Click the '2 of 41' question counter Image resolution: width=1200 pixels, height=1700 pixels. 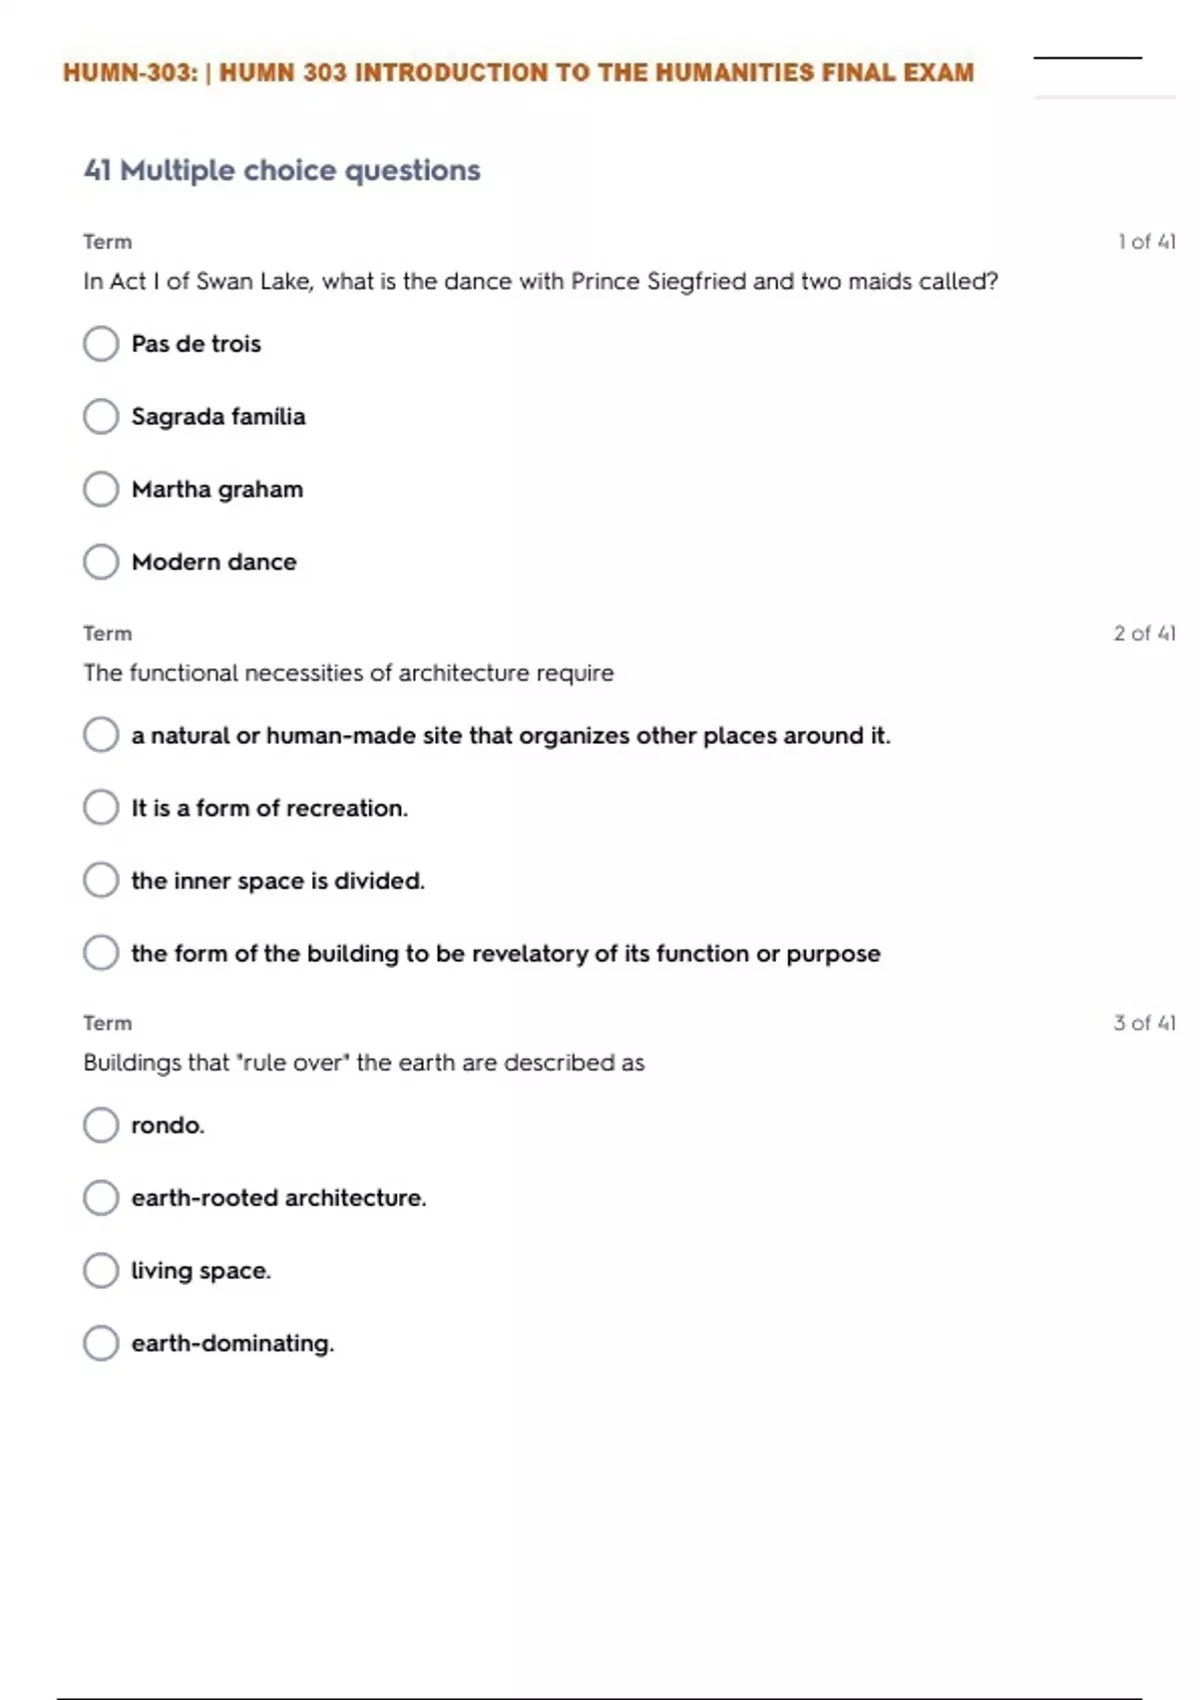point(1144,633)
